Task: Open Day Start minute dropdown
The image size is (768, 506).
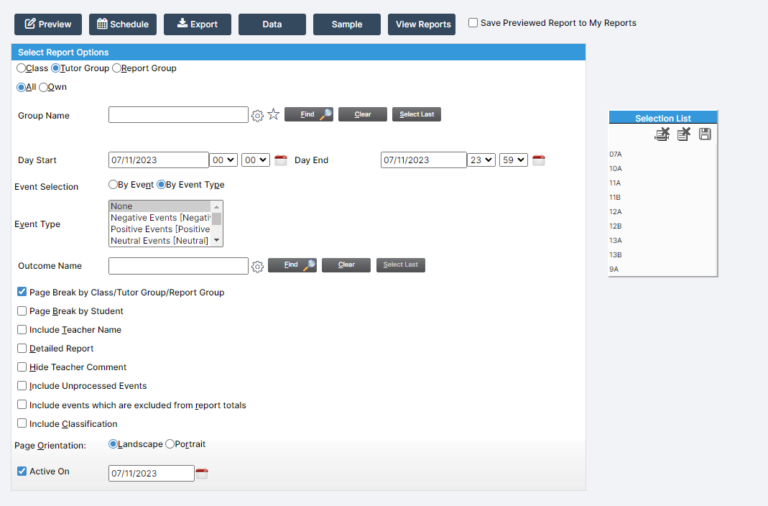Action: tap(255, 160)
